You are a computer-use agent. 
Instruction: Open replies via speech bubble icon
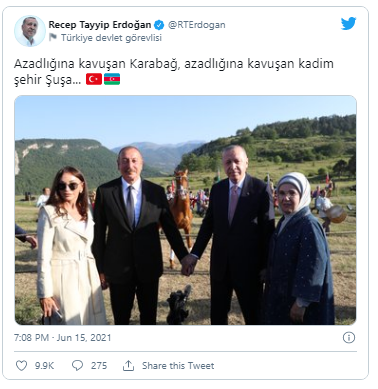[x=77, y=366]
